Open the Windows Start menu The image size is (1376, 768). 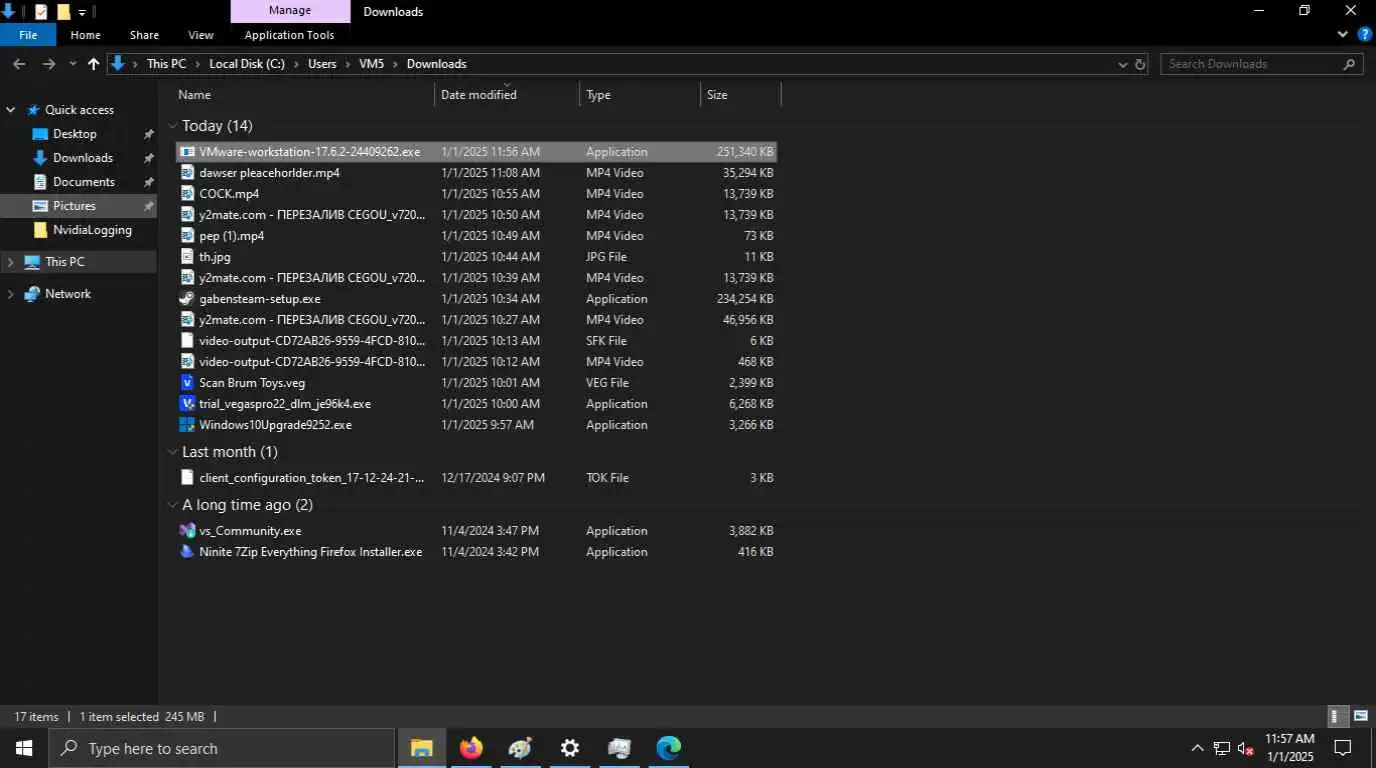pyautogui.click(x=24, y=748)
